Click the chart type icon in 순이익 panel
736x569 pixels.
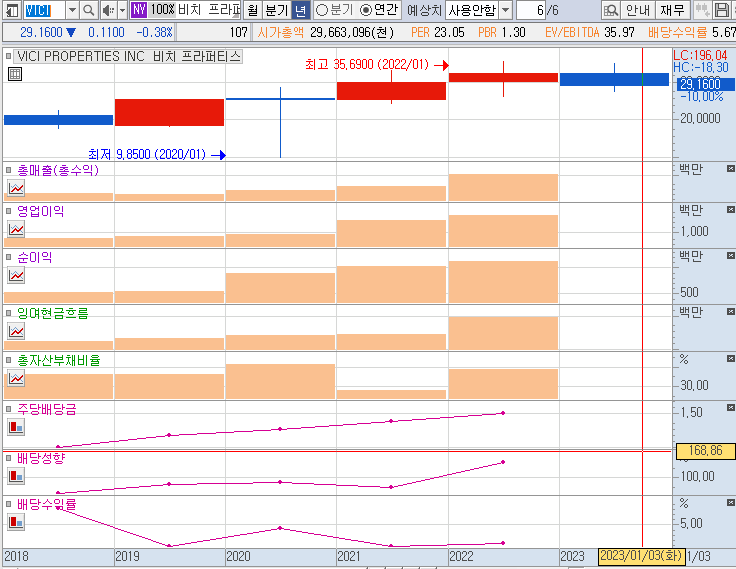point(16,276)
